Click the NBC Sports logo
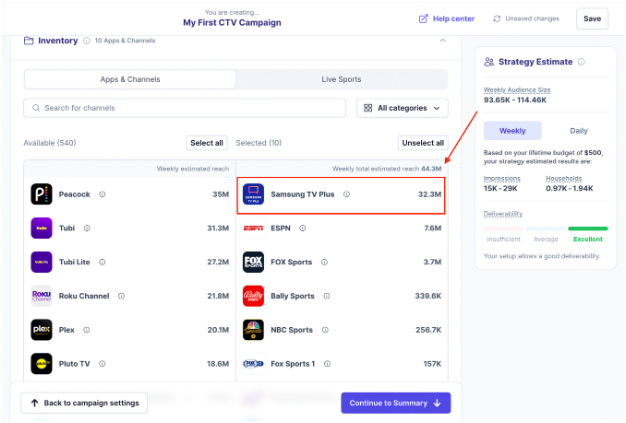This screenshot has height=423, width=626. [253, 330]
